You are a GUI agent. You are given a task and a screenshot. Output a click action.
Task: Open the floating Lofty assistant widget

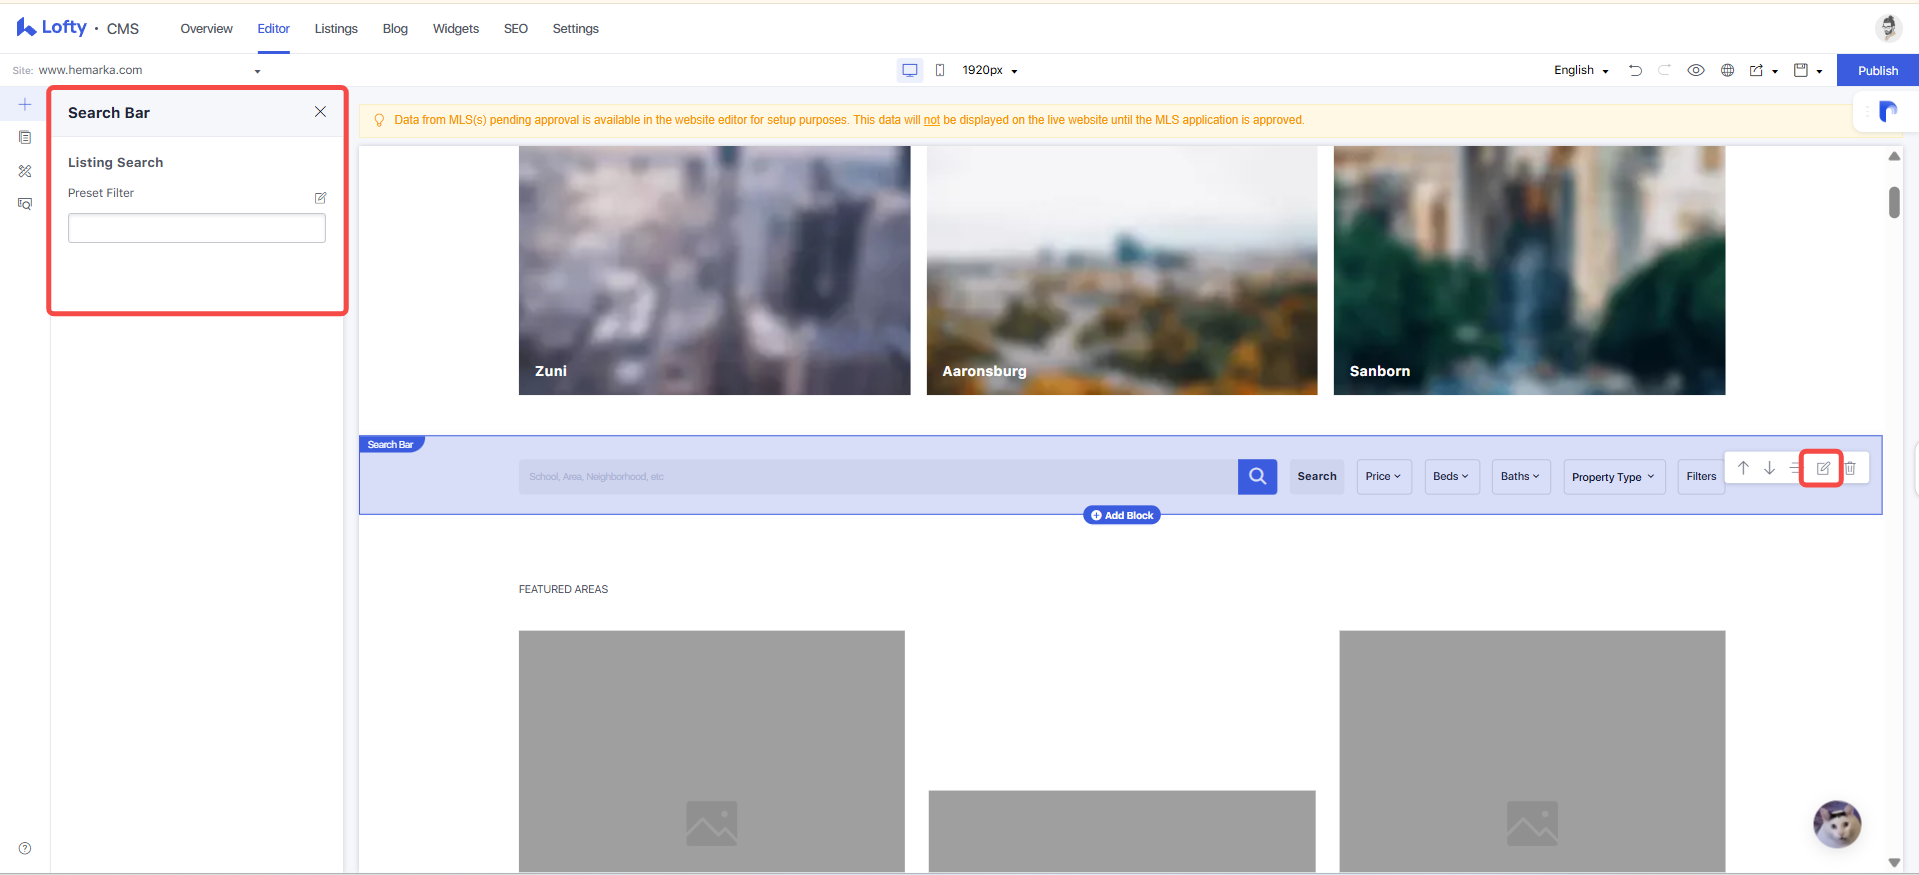(1887, 111)
